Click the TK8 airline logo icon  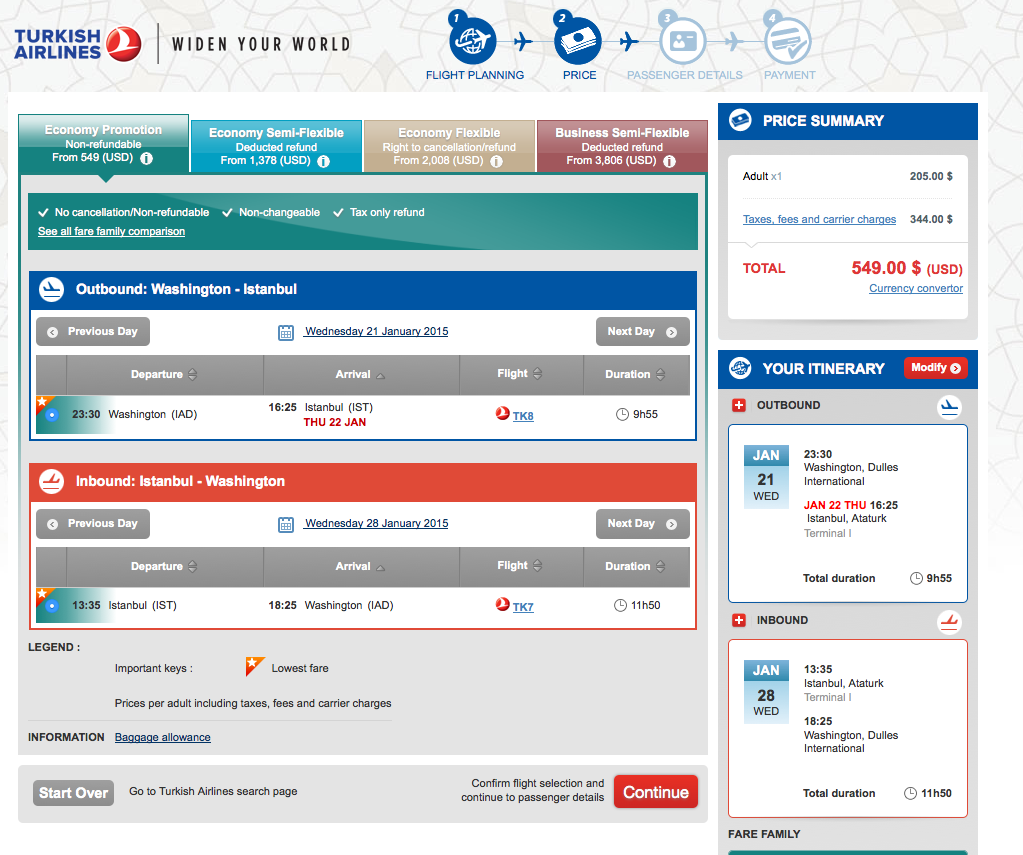tap(502, 413)
